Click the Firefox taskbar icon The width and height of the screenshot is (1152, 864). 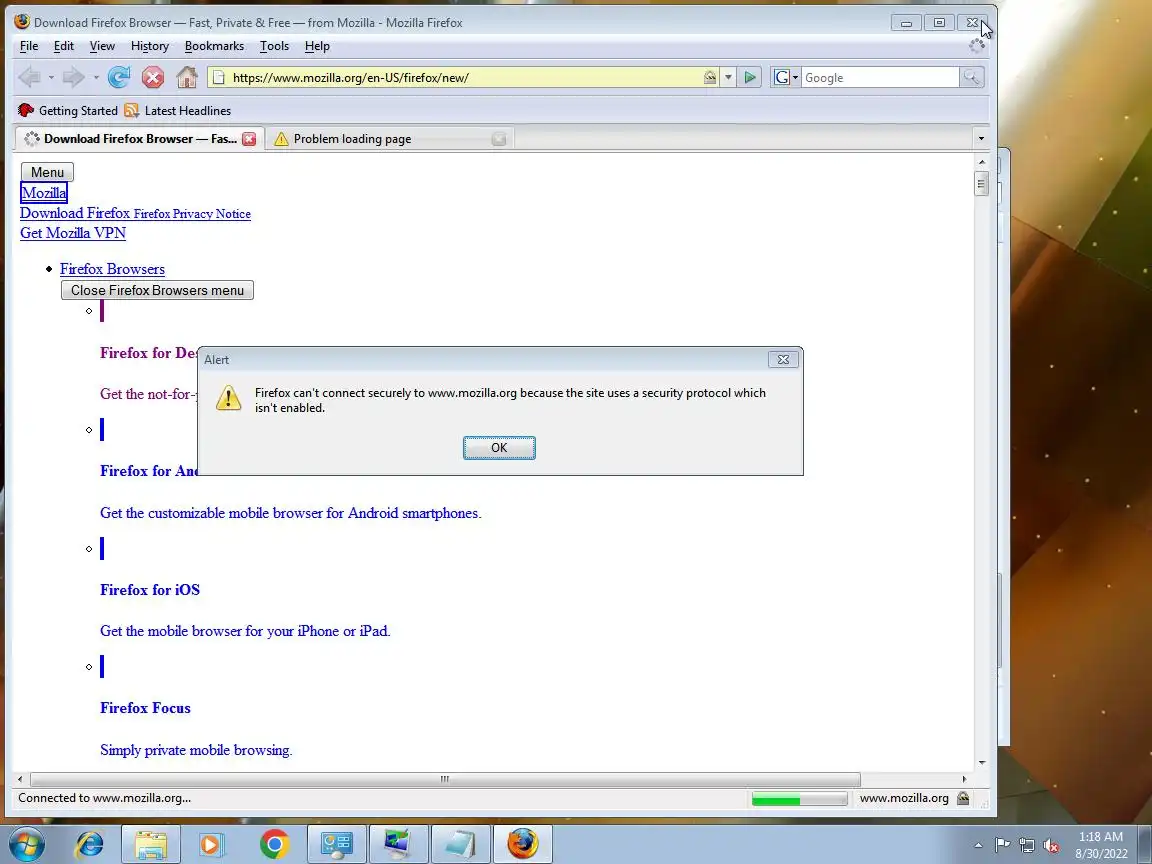point(522,843)
